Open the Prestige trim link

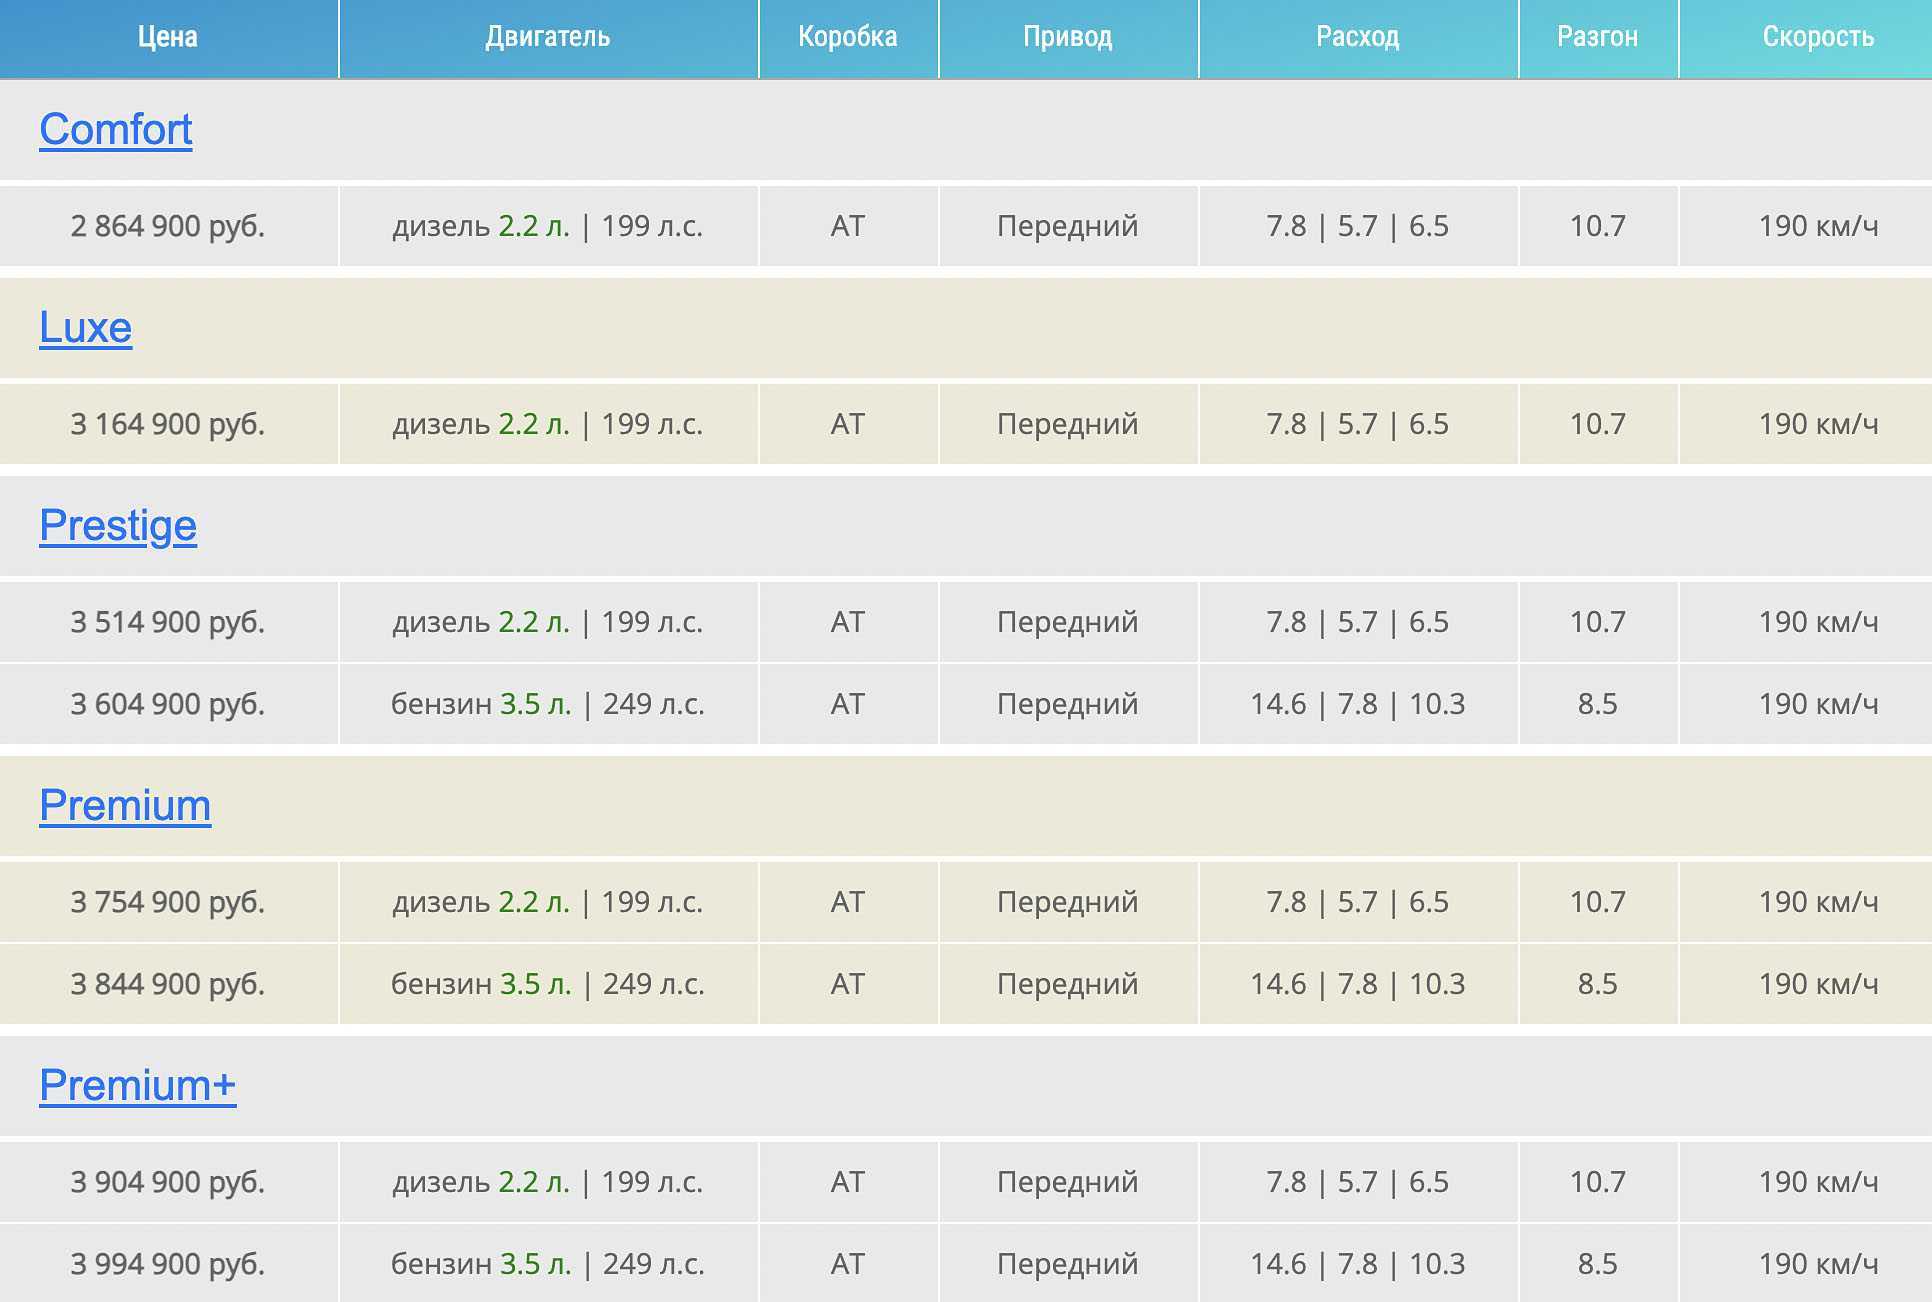pyautogui.click(x=118, y=526)
